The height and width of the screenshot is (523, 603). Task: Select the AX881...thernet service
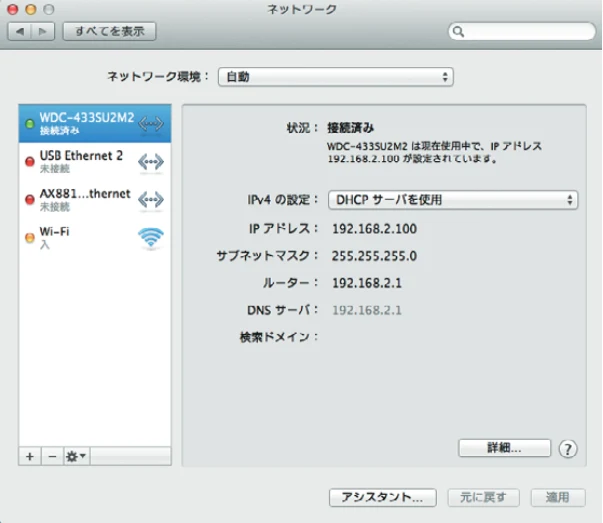click(95, 200)
